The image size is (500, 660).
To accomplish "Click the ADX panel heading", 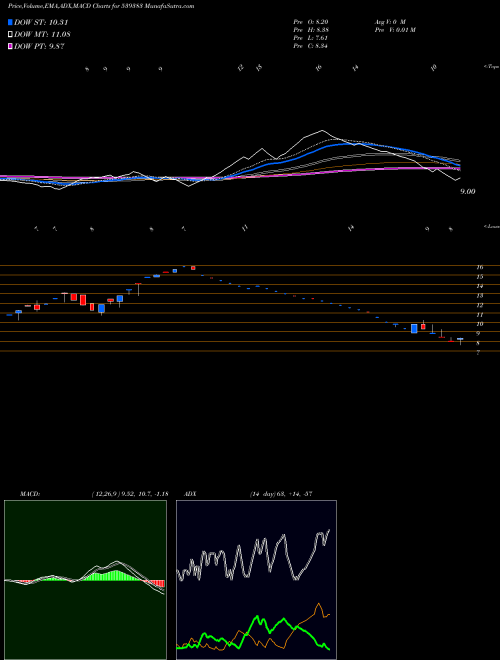I will point(190,494).
